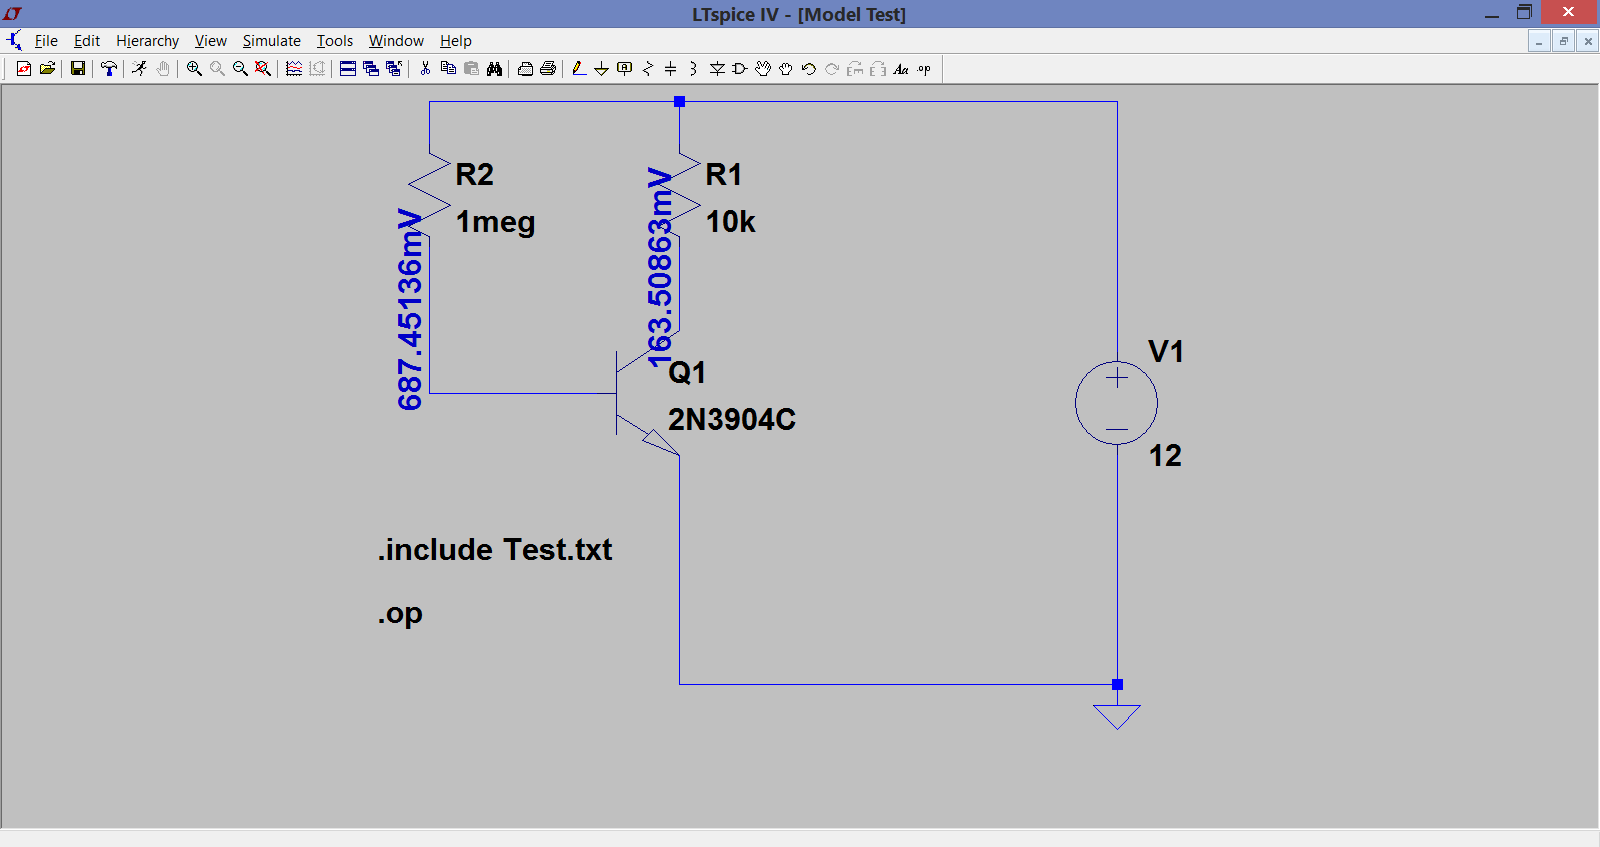Viewport: 1600px width, 847px height.
Task: Open the Edit menu
Action: 87,41
